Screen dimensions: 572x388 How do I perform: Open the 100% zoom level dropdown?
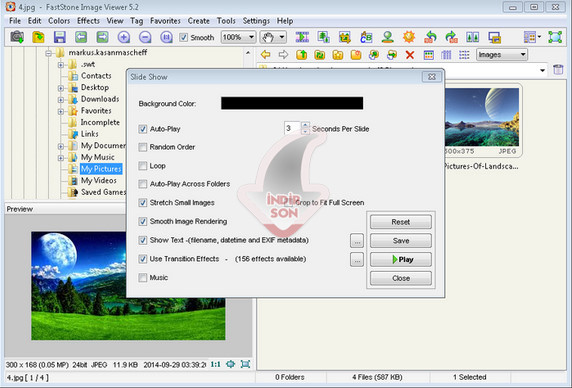251,37
